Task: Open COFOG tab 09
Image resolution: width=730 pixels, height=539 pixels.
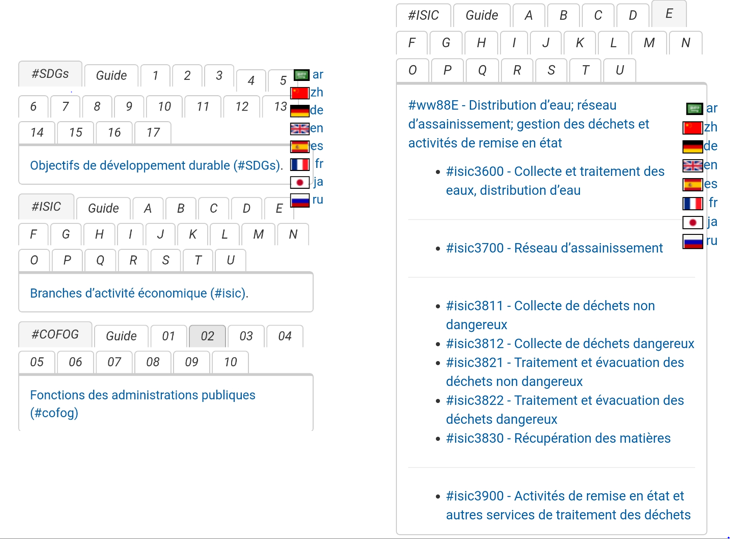Action: tap(191, 362)
